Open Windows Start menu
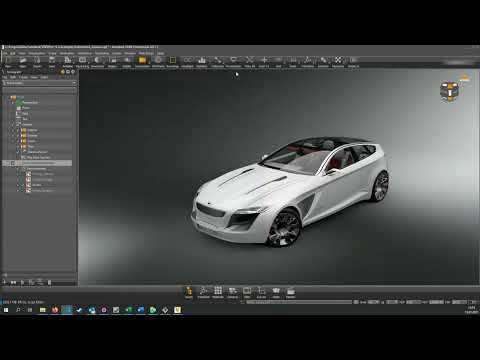The image size is (480, 360). point(6,310)
